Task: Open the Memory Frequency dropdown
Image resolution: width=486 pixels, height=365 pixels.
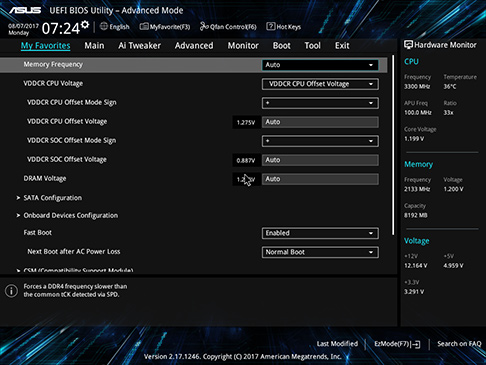Action: pyautogui.click(x=320, y=65)
